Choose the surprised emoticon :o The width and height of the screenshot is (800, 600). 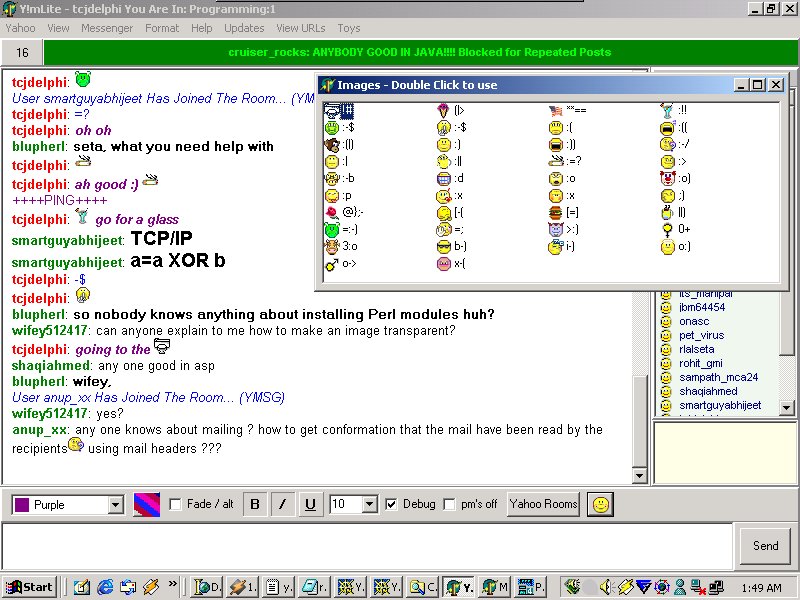[562, 179]
